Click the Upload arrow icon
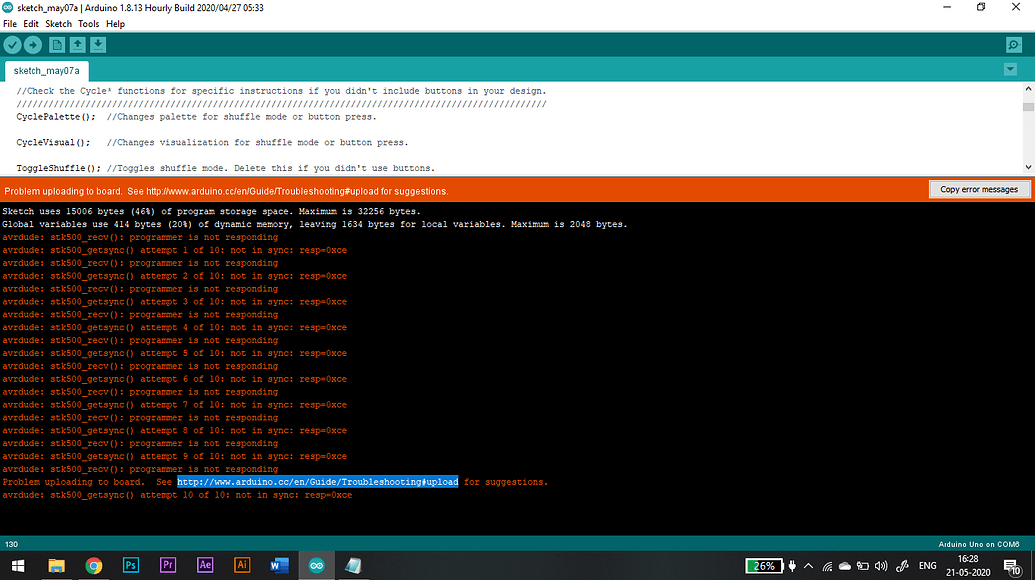Image resolution: width=1035 pixels, height=580 pixels. click(x=32, y=44)
